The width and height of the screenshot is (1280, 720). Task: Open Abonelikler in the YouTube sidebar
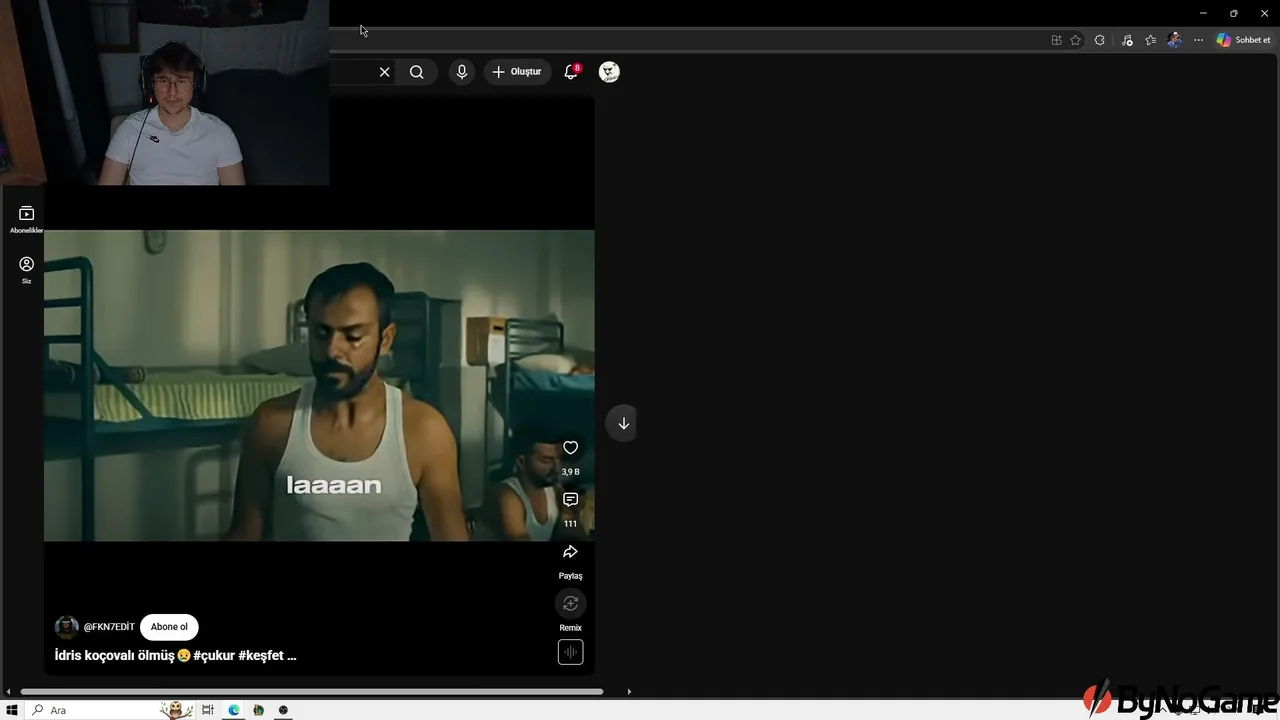[x=26, y=219]
